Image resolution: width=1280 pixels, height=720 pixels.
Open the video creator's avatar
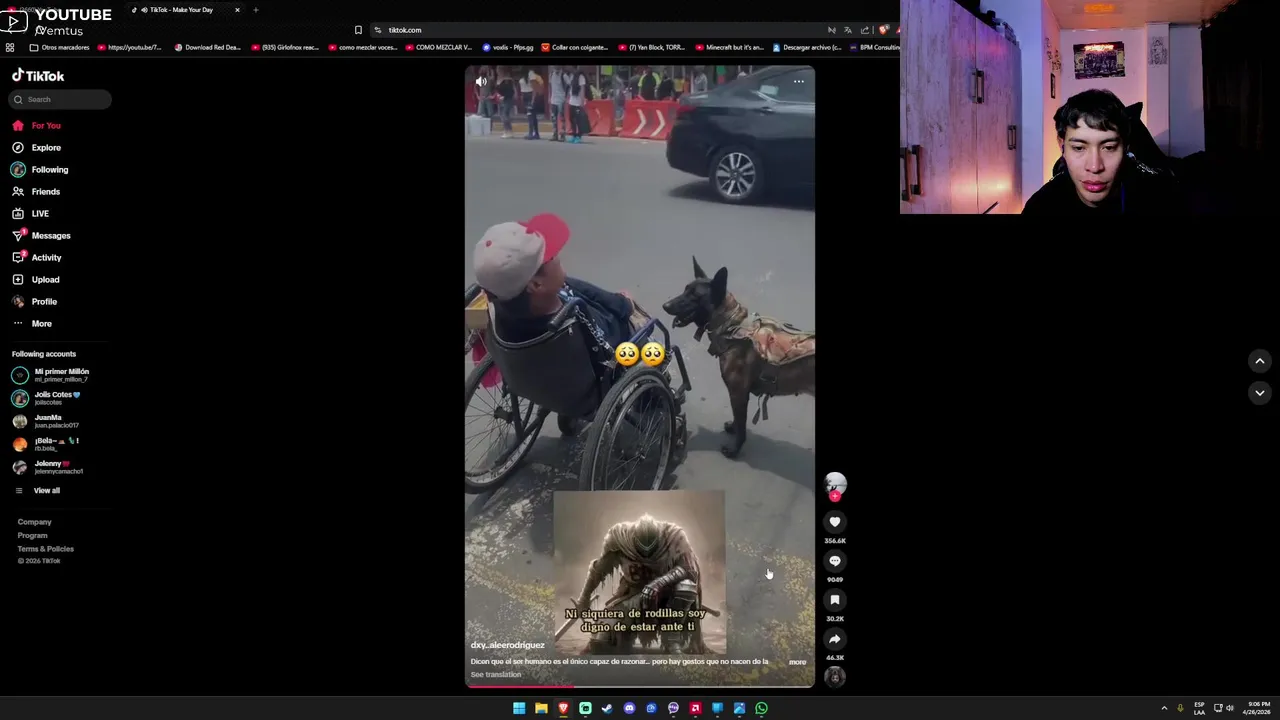pyautogui.click(x=835, y=483)
